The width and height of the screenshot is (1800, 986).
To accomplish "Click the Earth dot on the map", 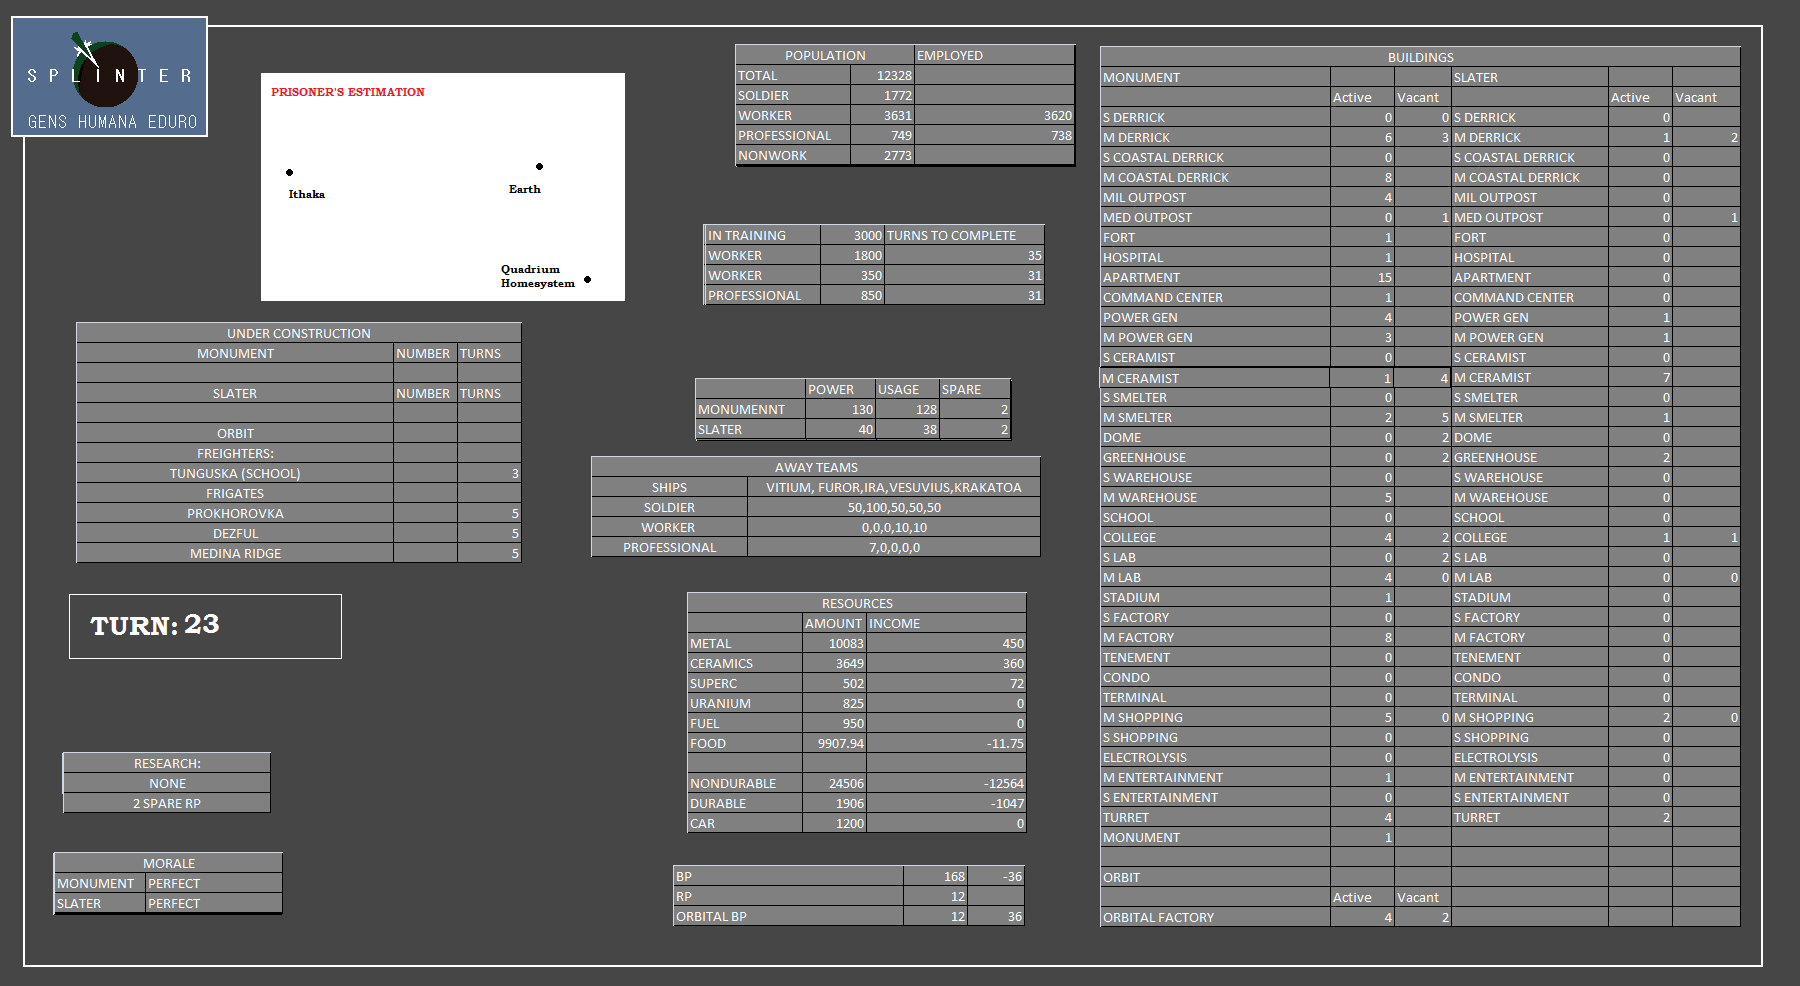I will pos(539,167).
